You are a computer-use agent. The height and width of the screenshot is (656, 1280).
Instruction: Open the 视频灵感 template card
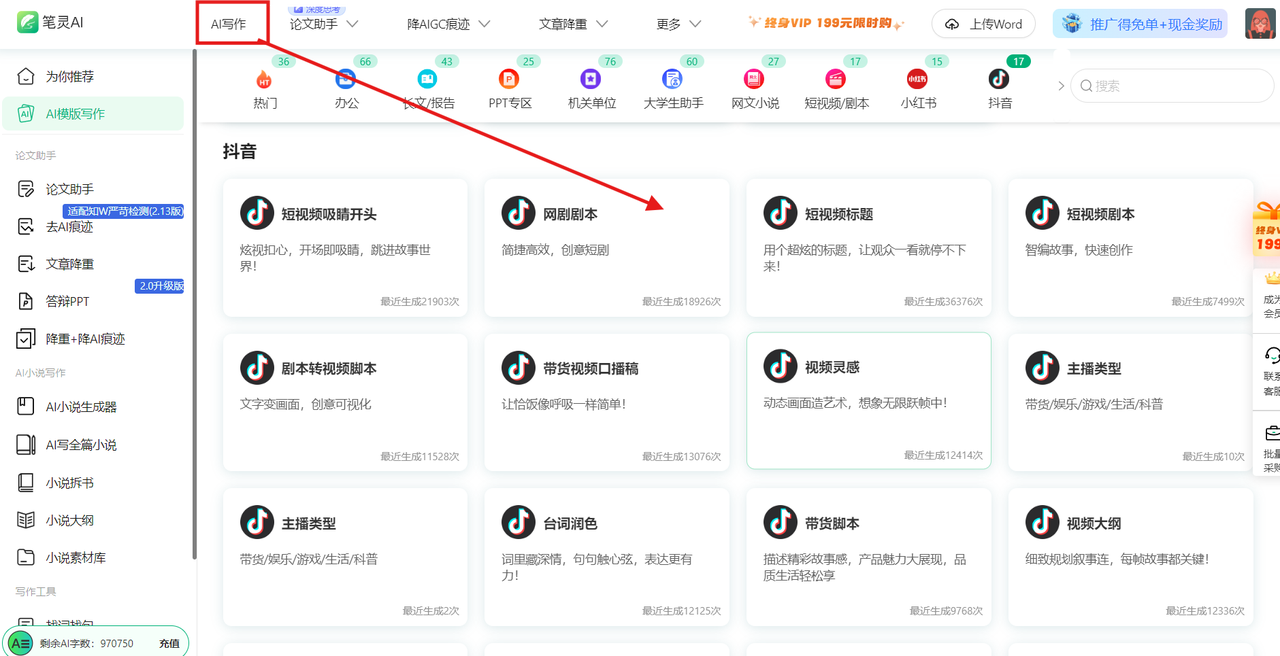(869, 401)
